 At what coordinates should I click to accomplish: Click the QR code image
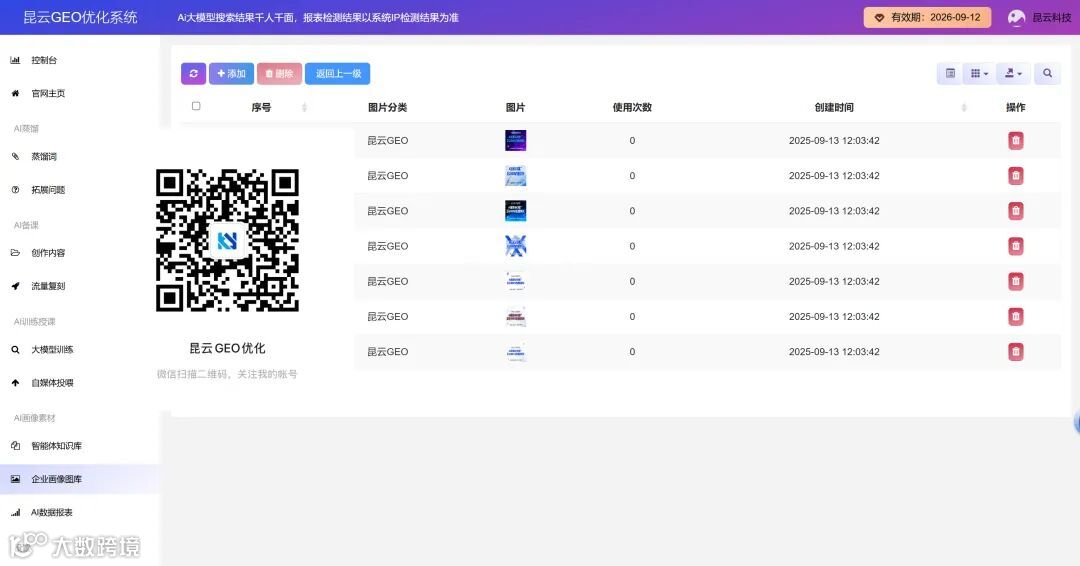click(x=227, y=240)
